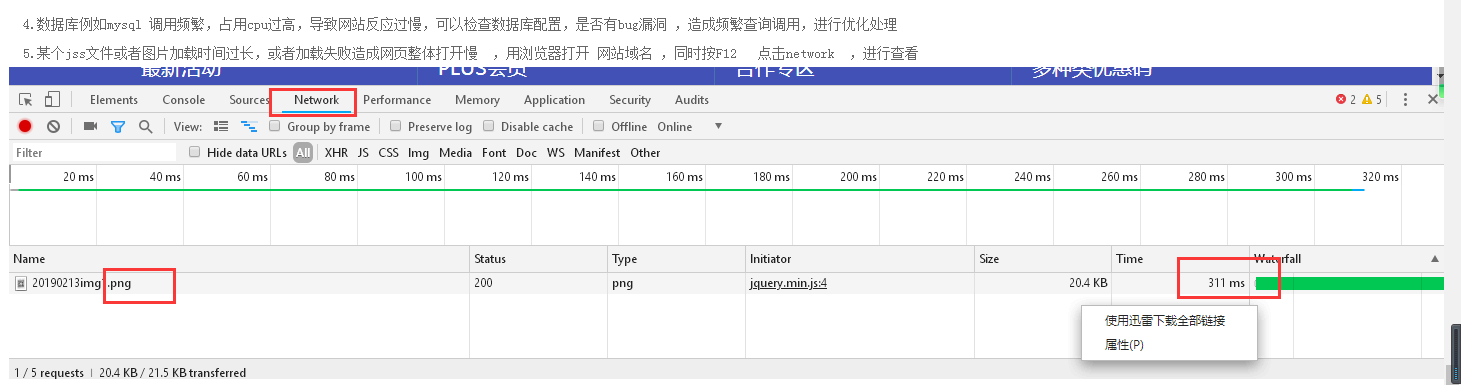Screen dimensions: 1461x385
Task: Open the Memory tab
Action: pyautogui.click(x=477, y=100)
